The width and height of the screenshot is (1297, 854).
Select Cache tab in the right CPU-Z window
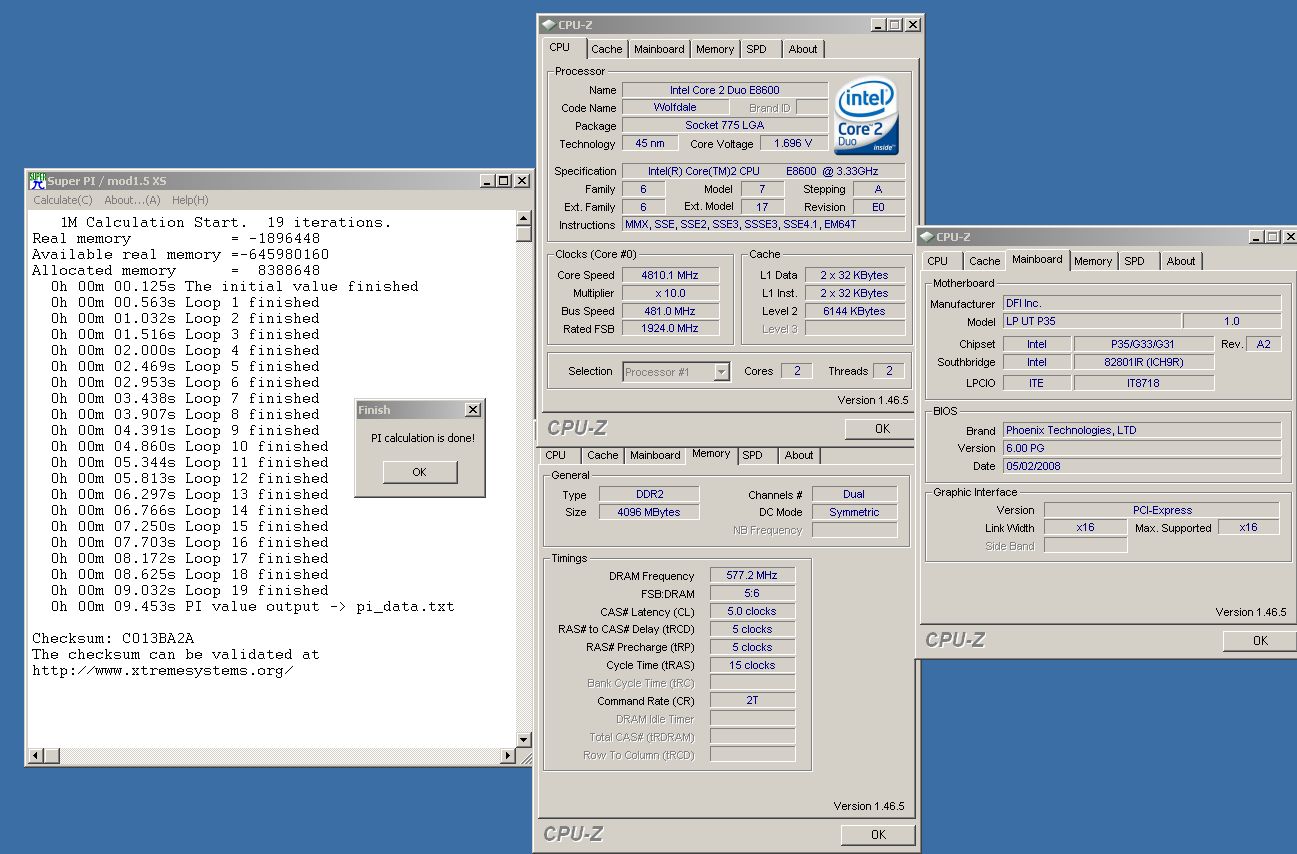click(984, 261)
